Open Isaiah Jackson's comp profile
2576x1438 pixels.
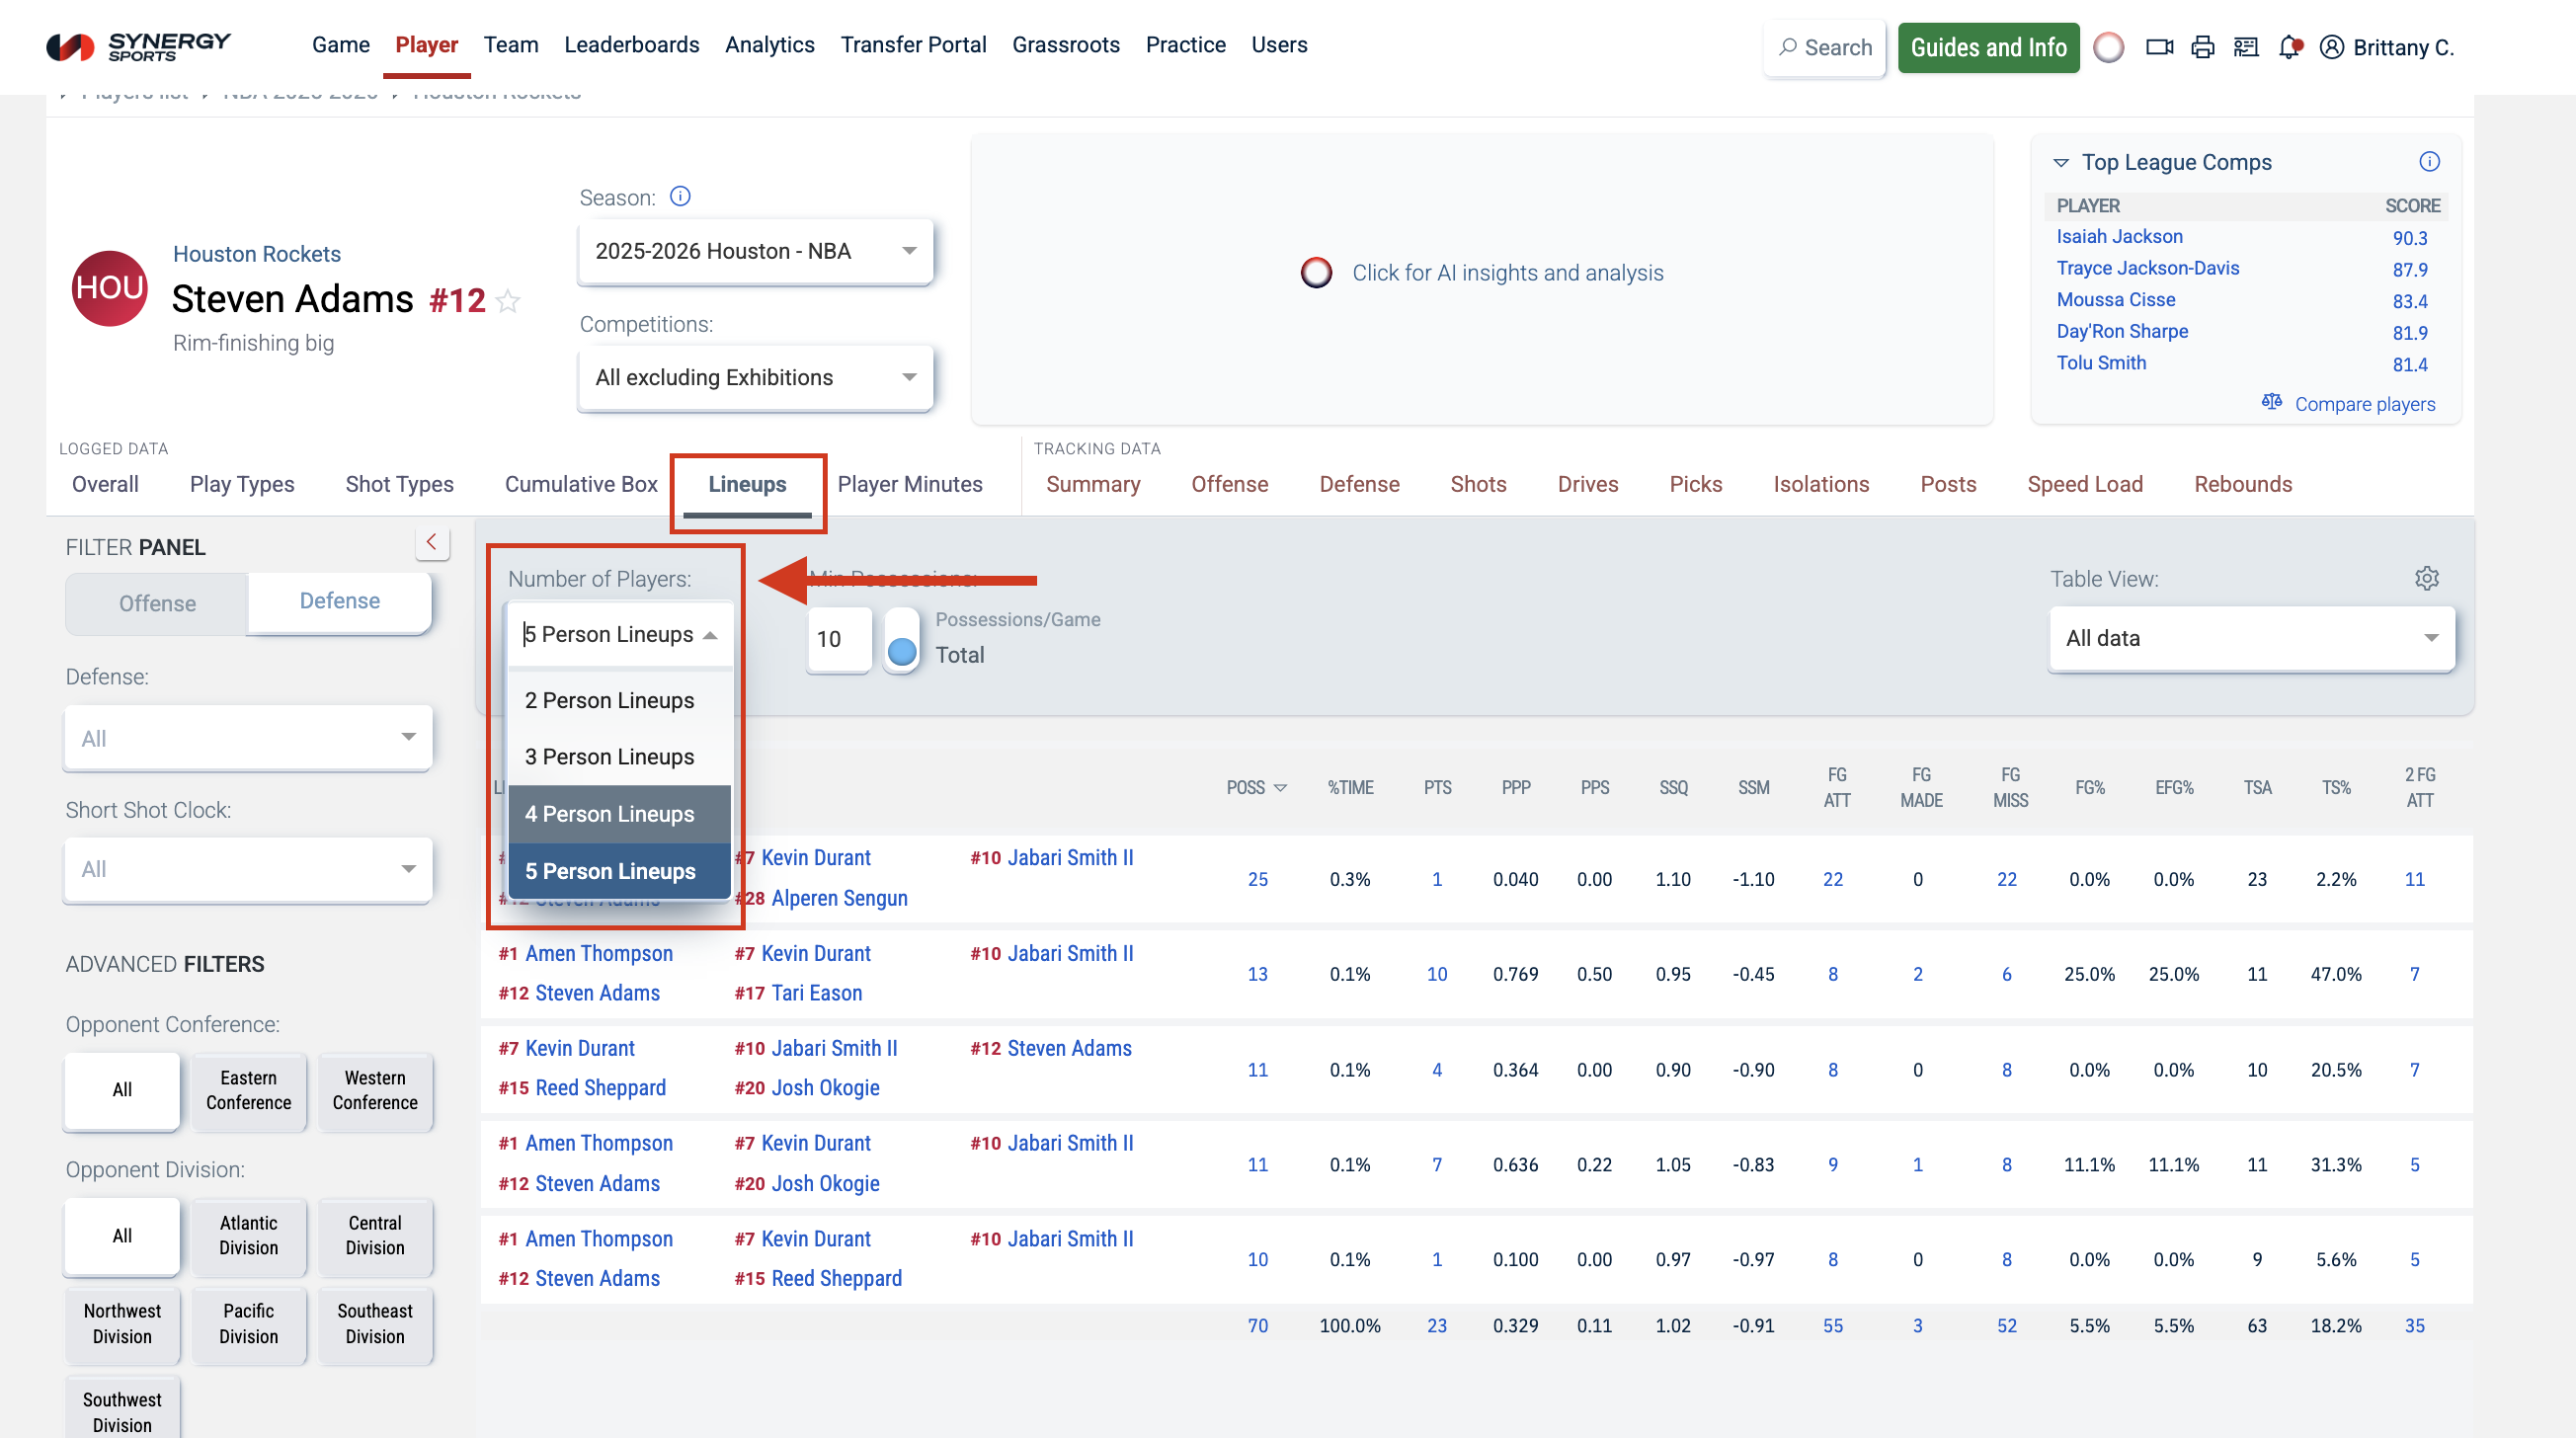2119,236
